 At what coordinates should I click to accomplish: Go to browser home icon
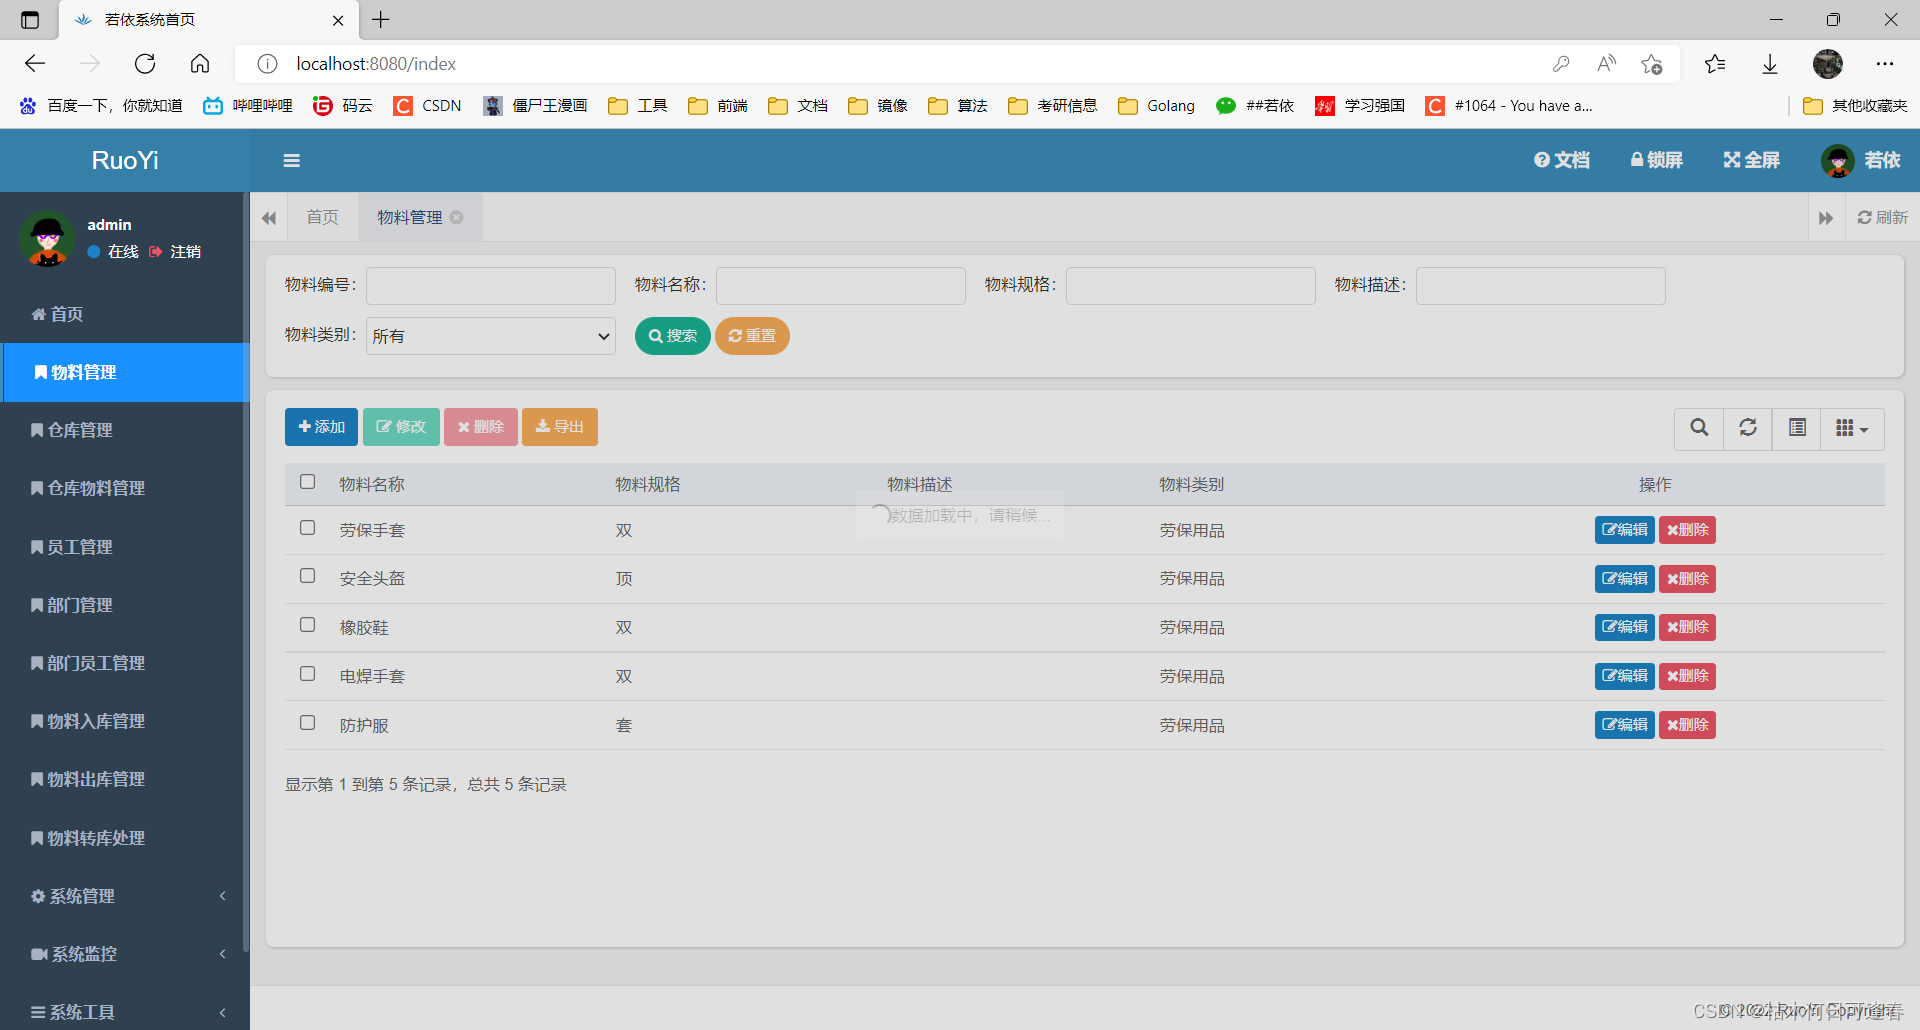(200, 64)
